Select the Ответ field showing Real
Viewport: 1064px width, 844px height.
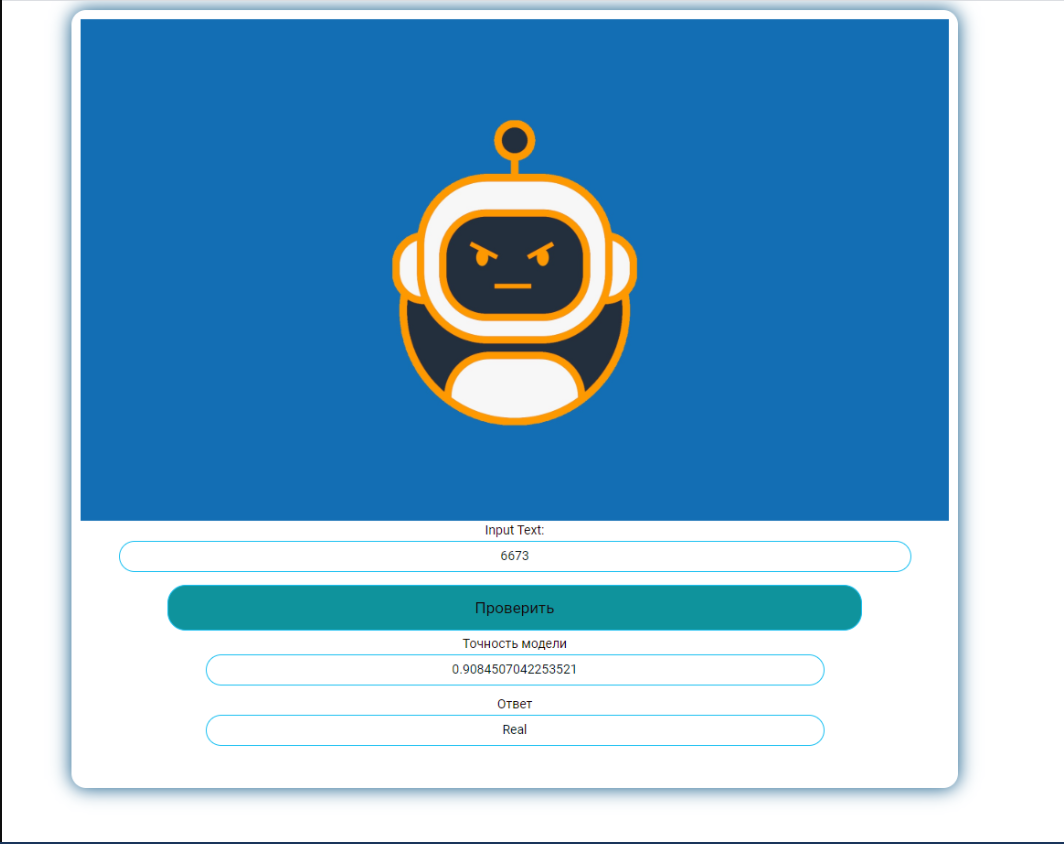click(514, 730)
